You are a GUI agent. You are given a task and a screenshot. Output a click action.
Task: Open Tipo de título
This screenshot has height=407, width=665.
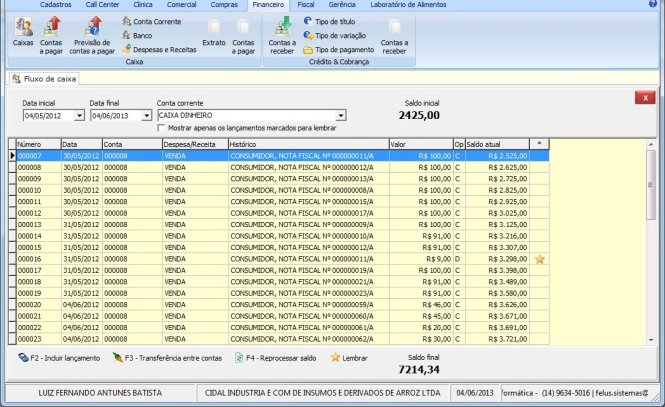pyautogui.click(x=330, y=22)
